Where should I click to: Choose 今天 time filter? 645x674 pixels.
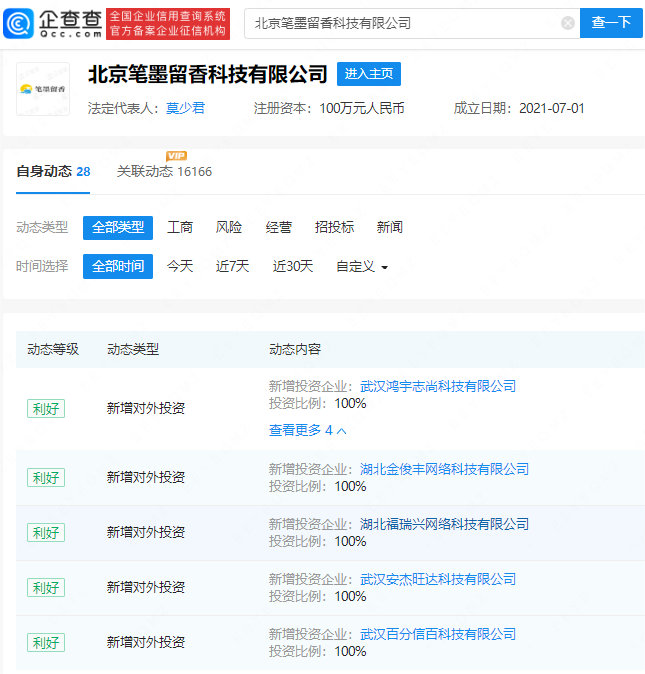(x=180, y=267)
